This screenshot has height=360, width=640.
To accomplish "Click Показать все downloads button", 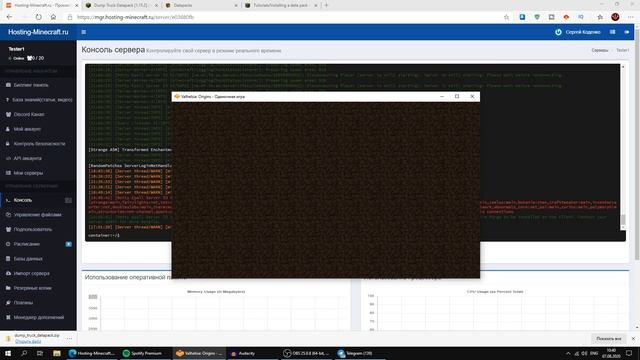I will 609,339.
